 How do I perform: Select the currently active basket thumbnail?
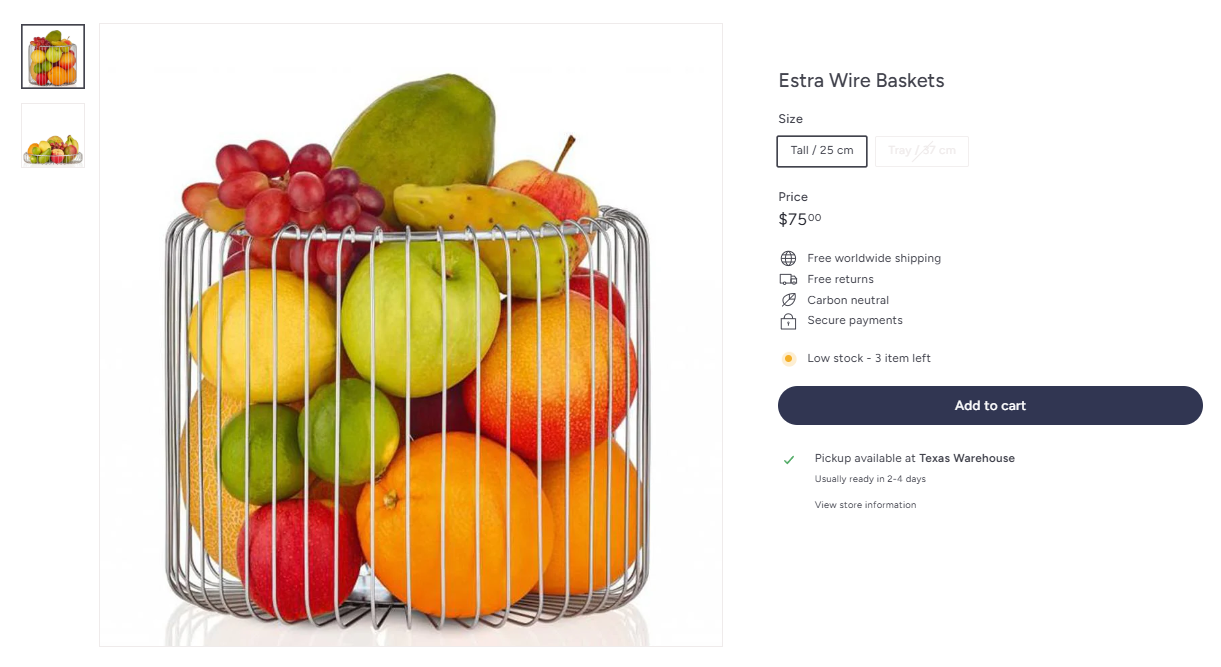tap(52, 56)
